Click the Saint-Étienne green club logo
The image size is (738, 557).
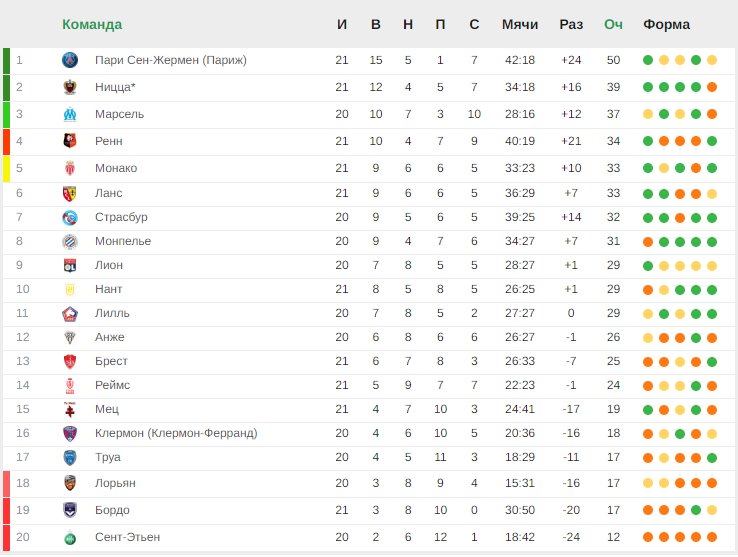(x=70, y=538)
